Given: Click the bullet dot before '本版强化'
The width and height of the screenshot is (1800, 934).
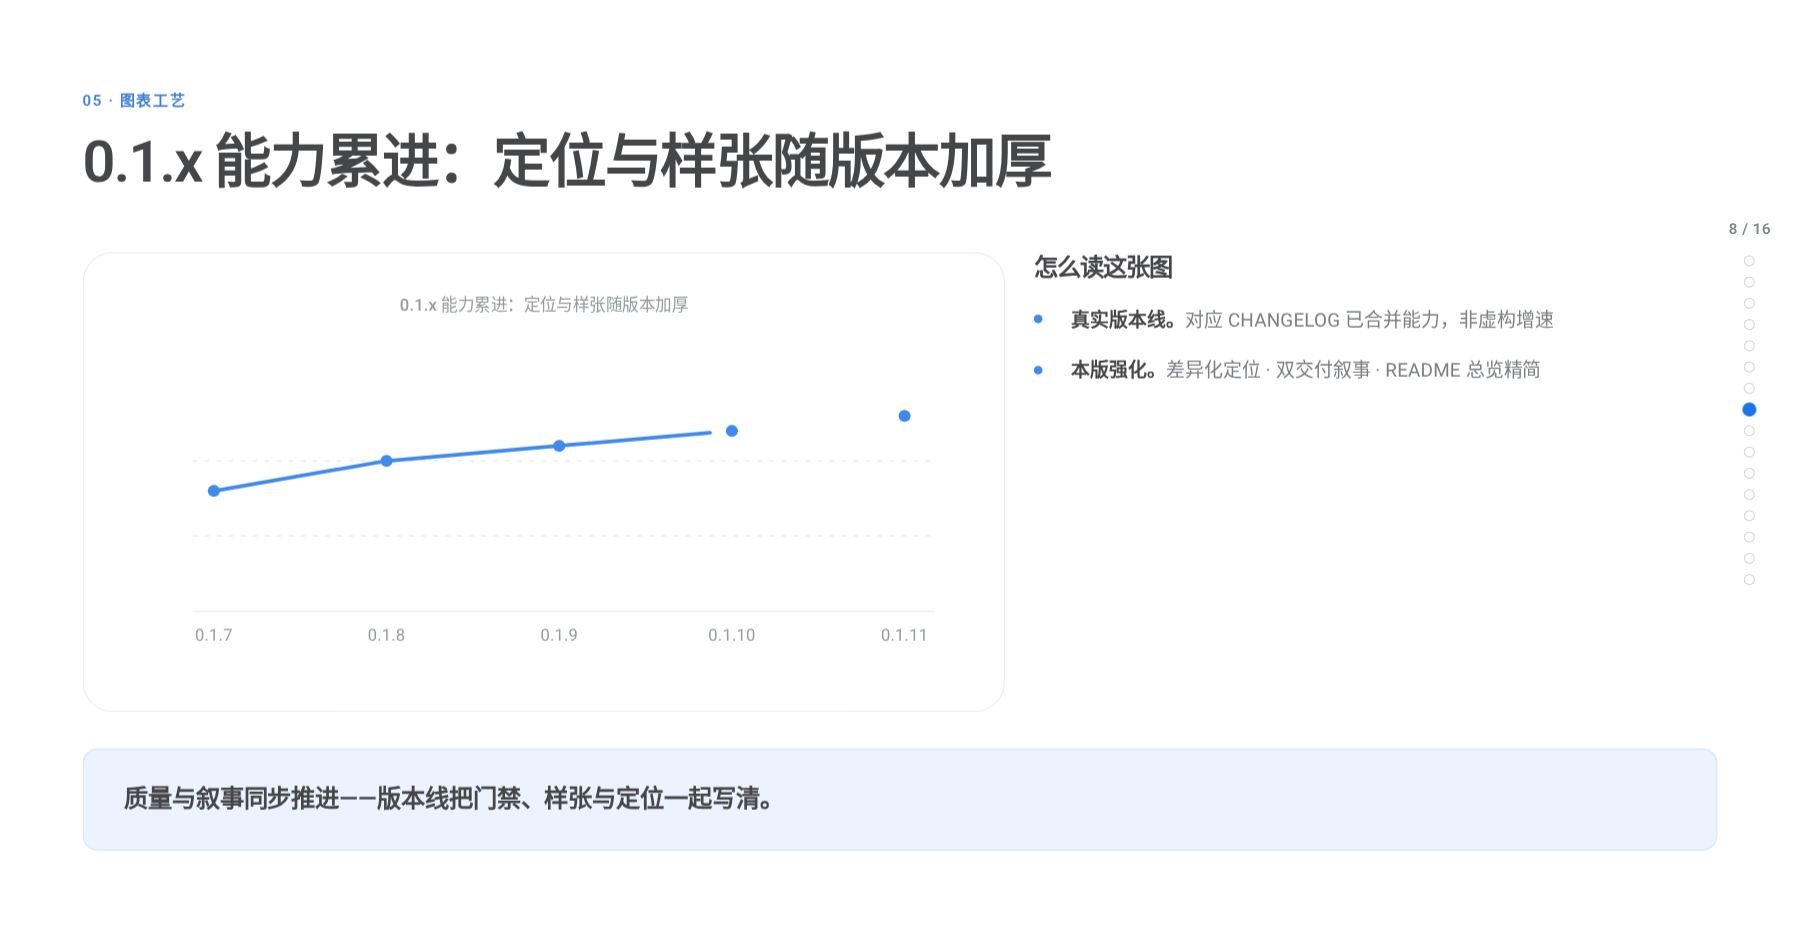Looking at the screenshot, I should click(x=1038, y=370).
